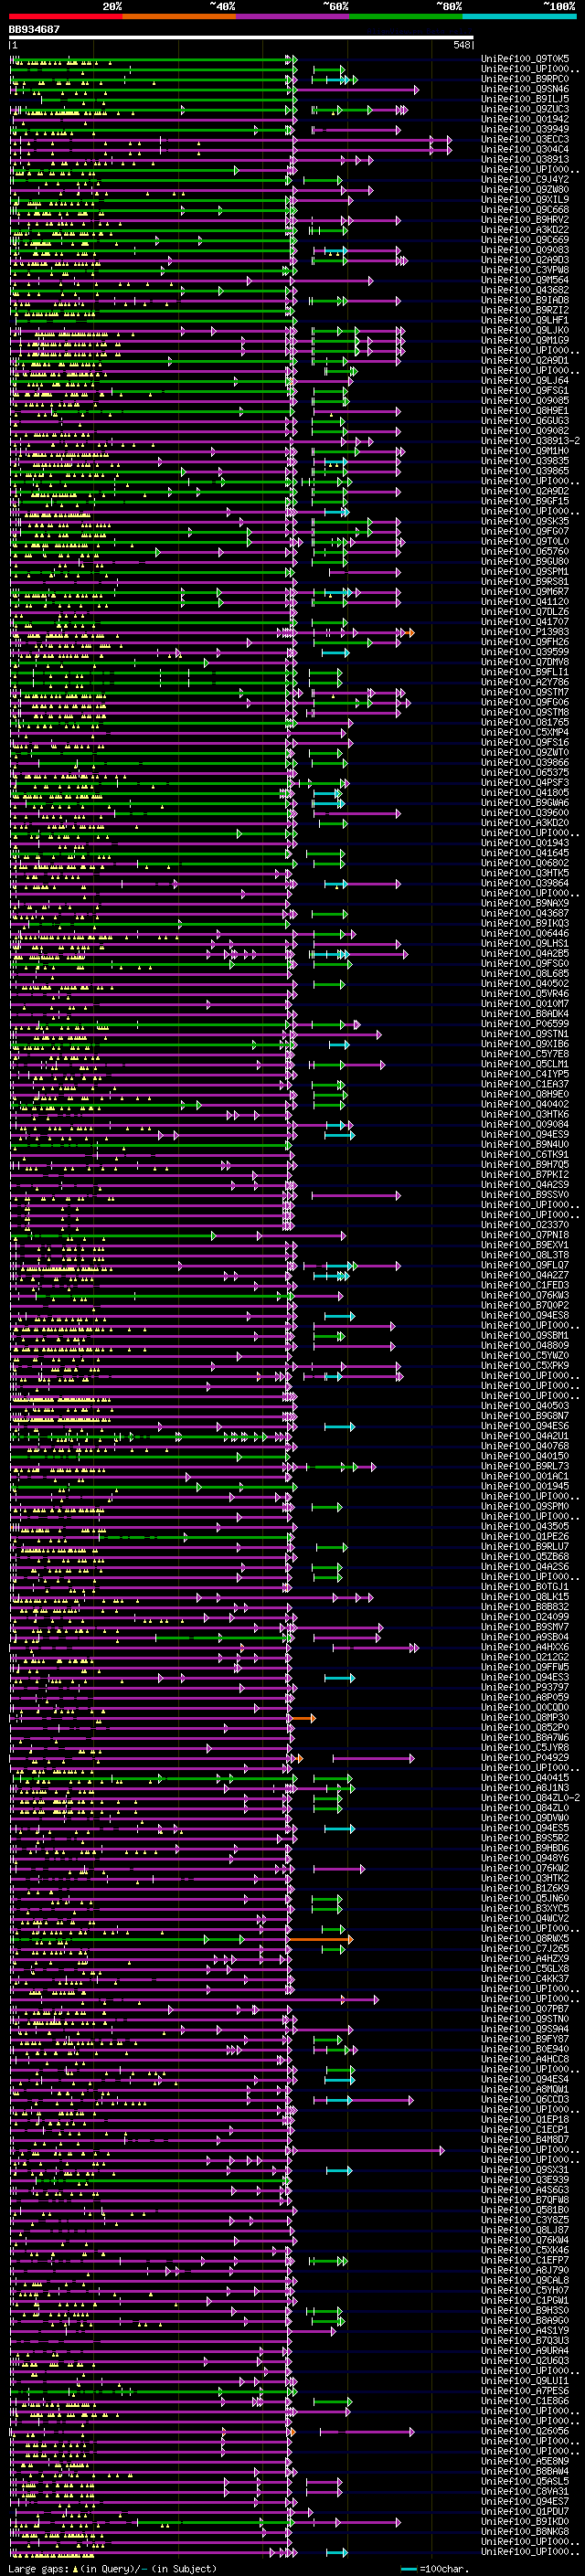
Task: Select hit label UniRef100_Q9STM7
Action: pyautogui.click(x=525, y=692)
